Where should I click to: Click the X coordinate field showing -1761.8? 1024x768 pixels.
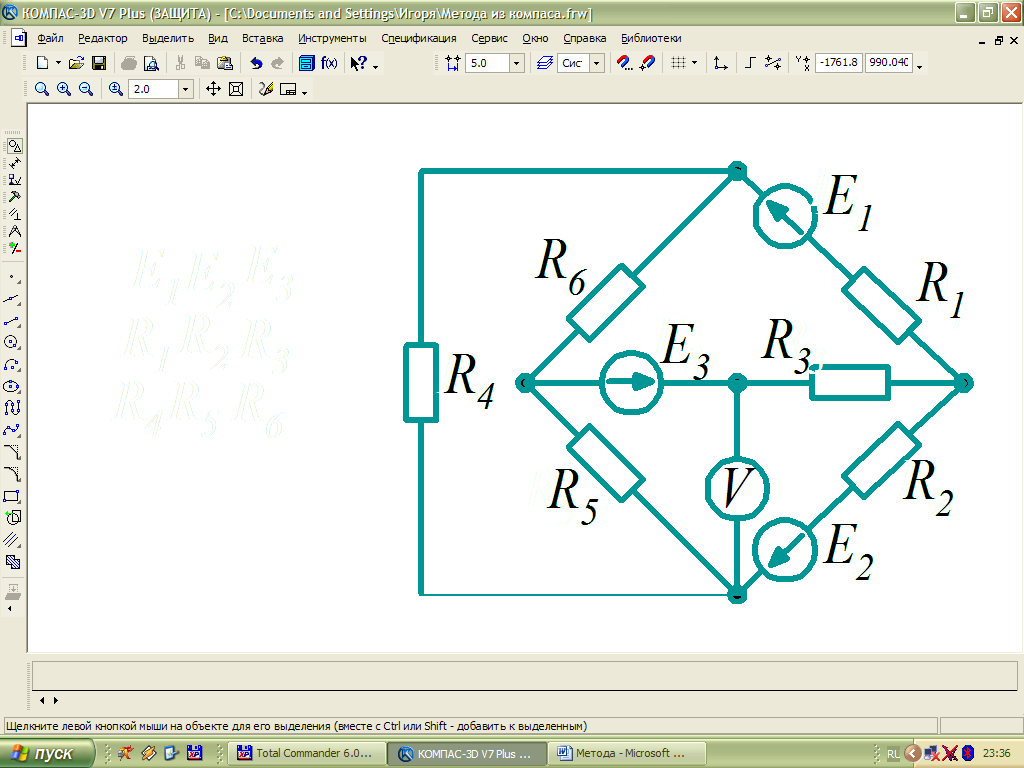click(838, 63)
